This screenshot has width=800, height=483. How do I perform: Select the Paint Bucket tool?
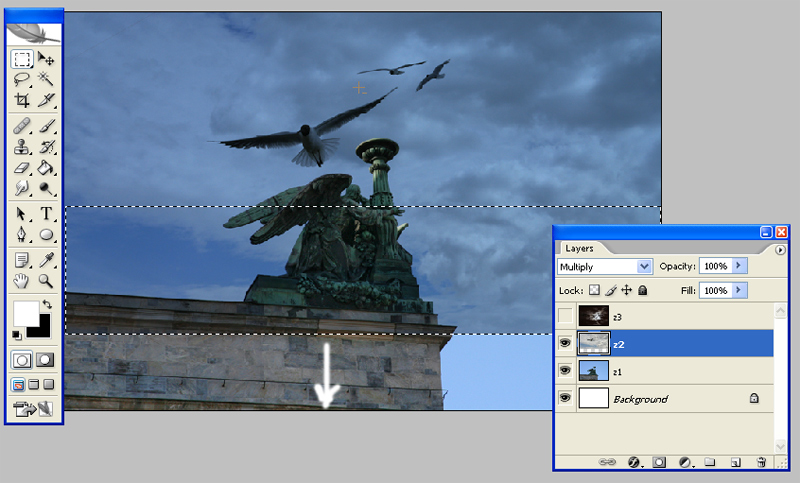(x=46, y=168)
